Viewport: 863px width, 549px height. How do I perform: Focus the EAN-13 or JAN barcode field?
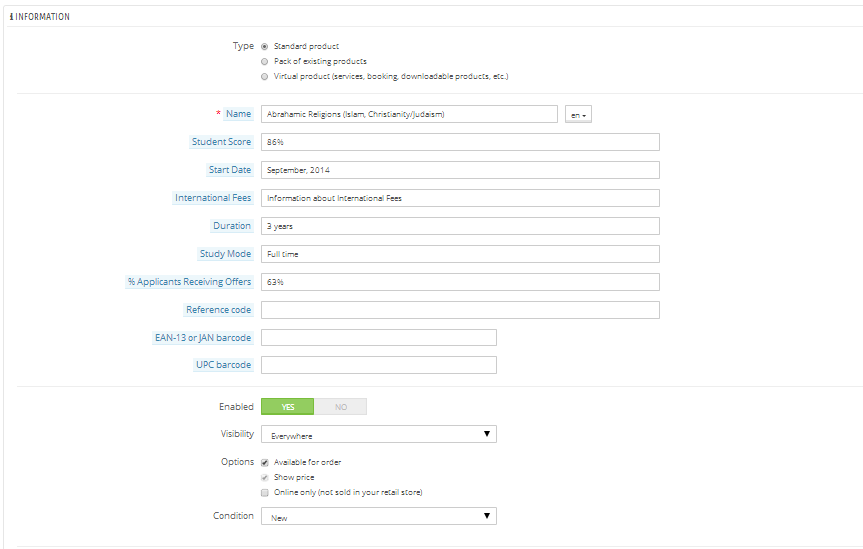pos(378,338)
